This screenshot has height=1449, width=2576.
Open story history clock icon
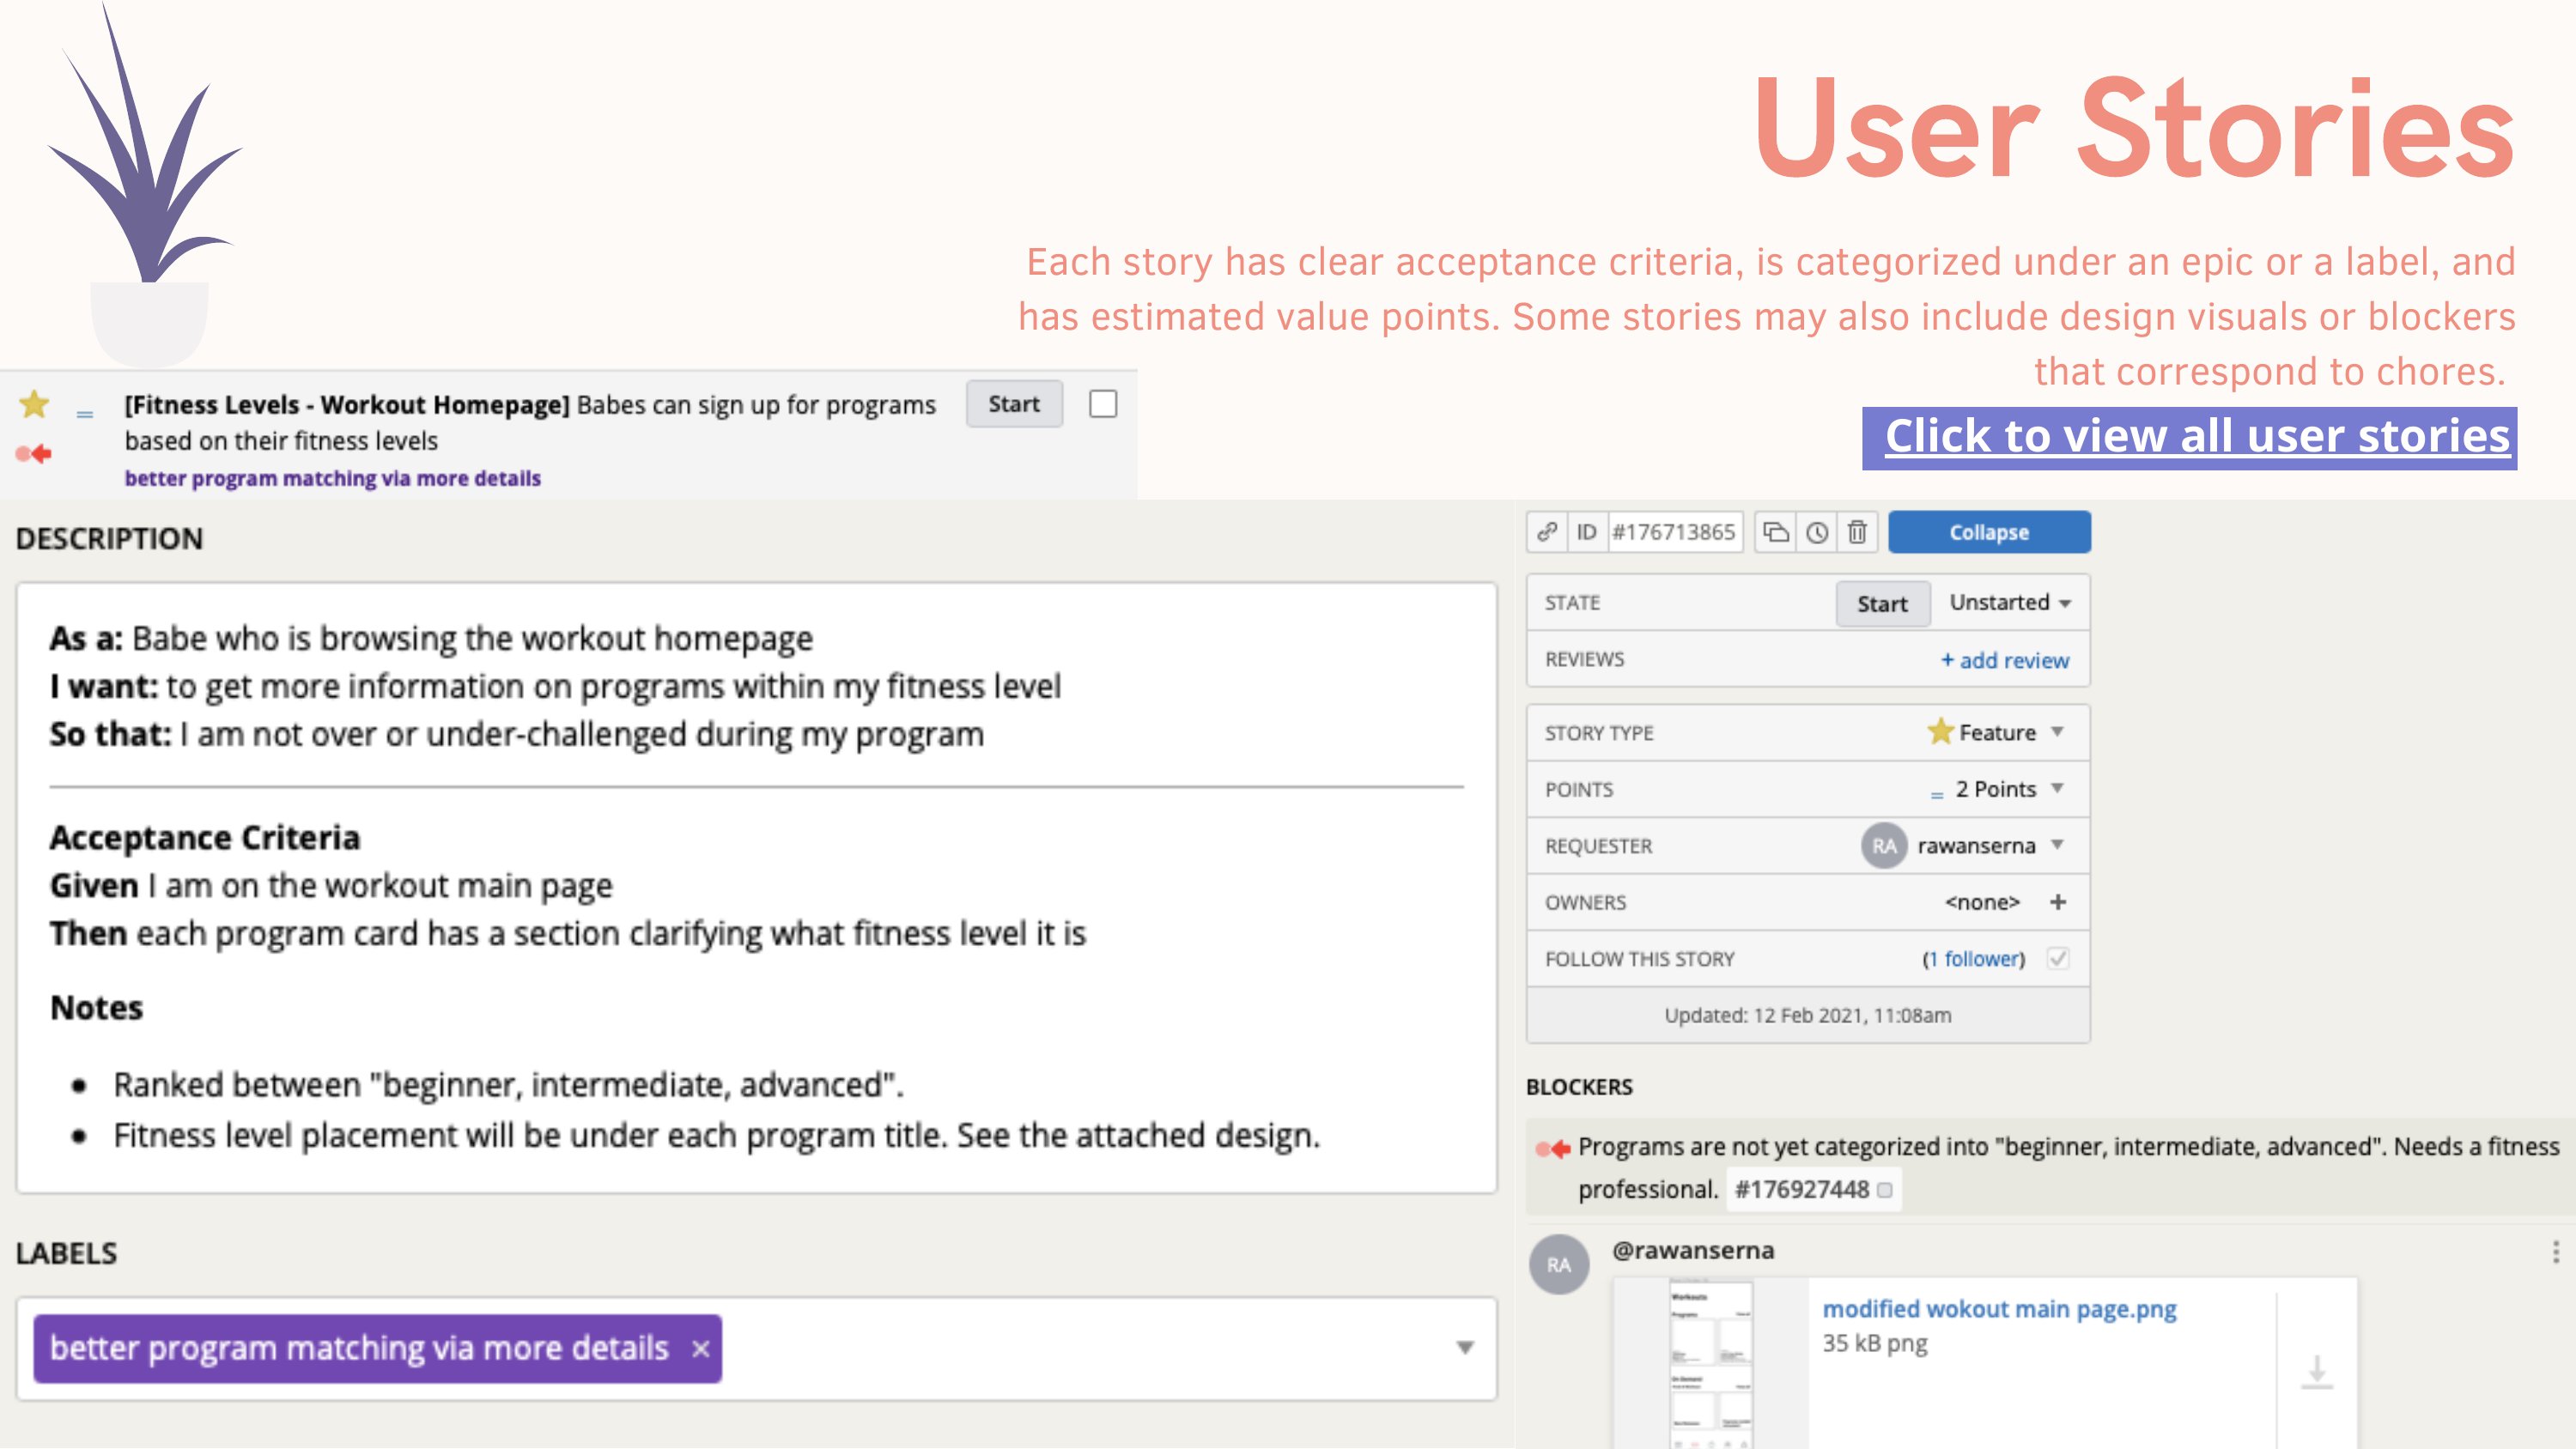1817,532
